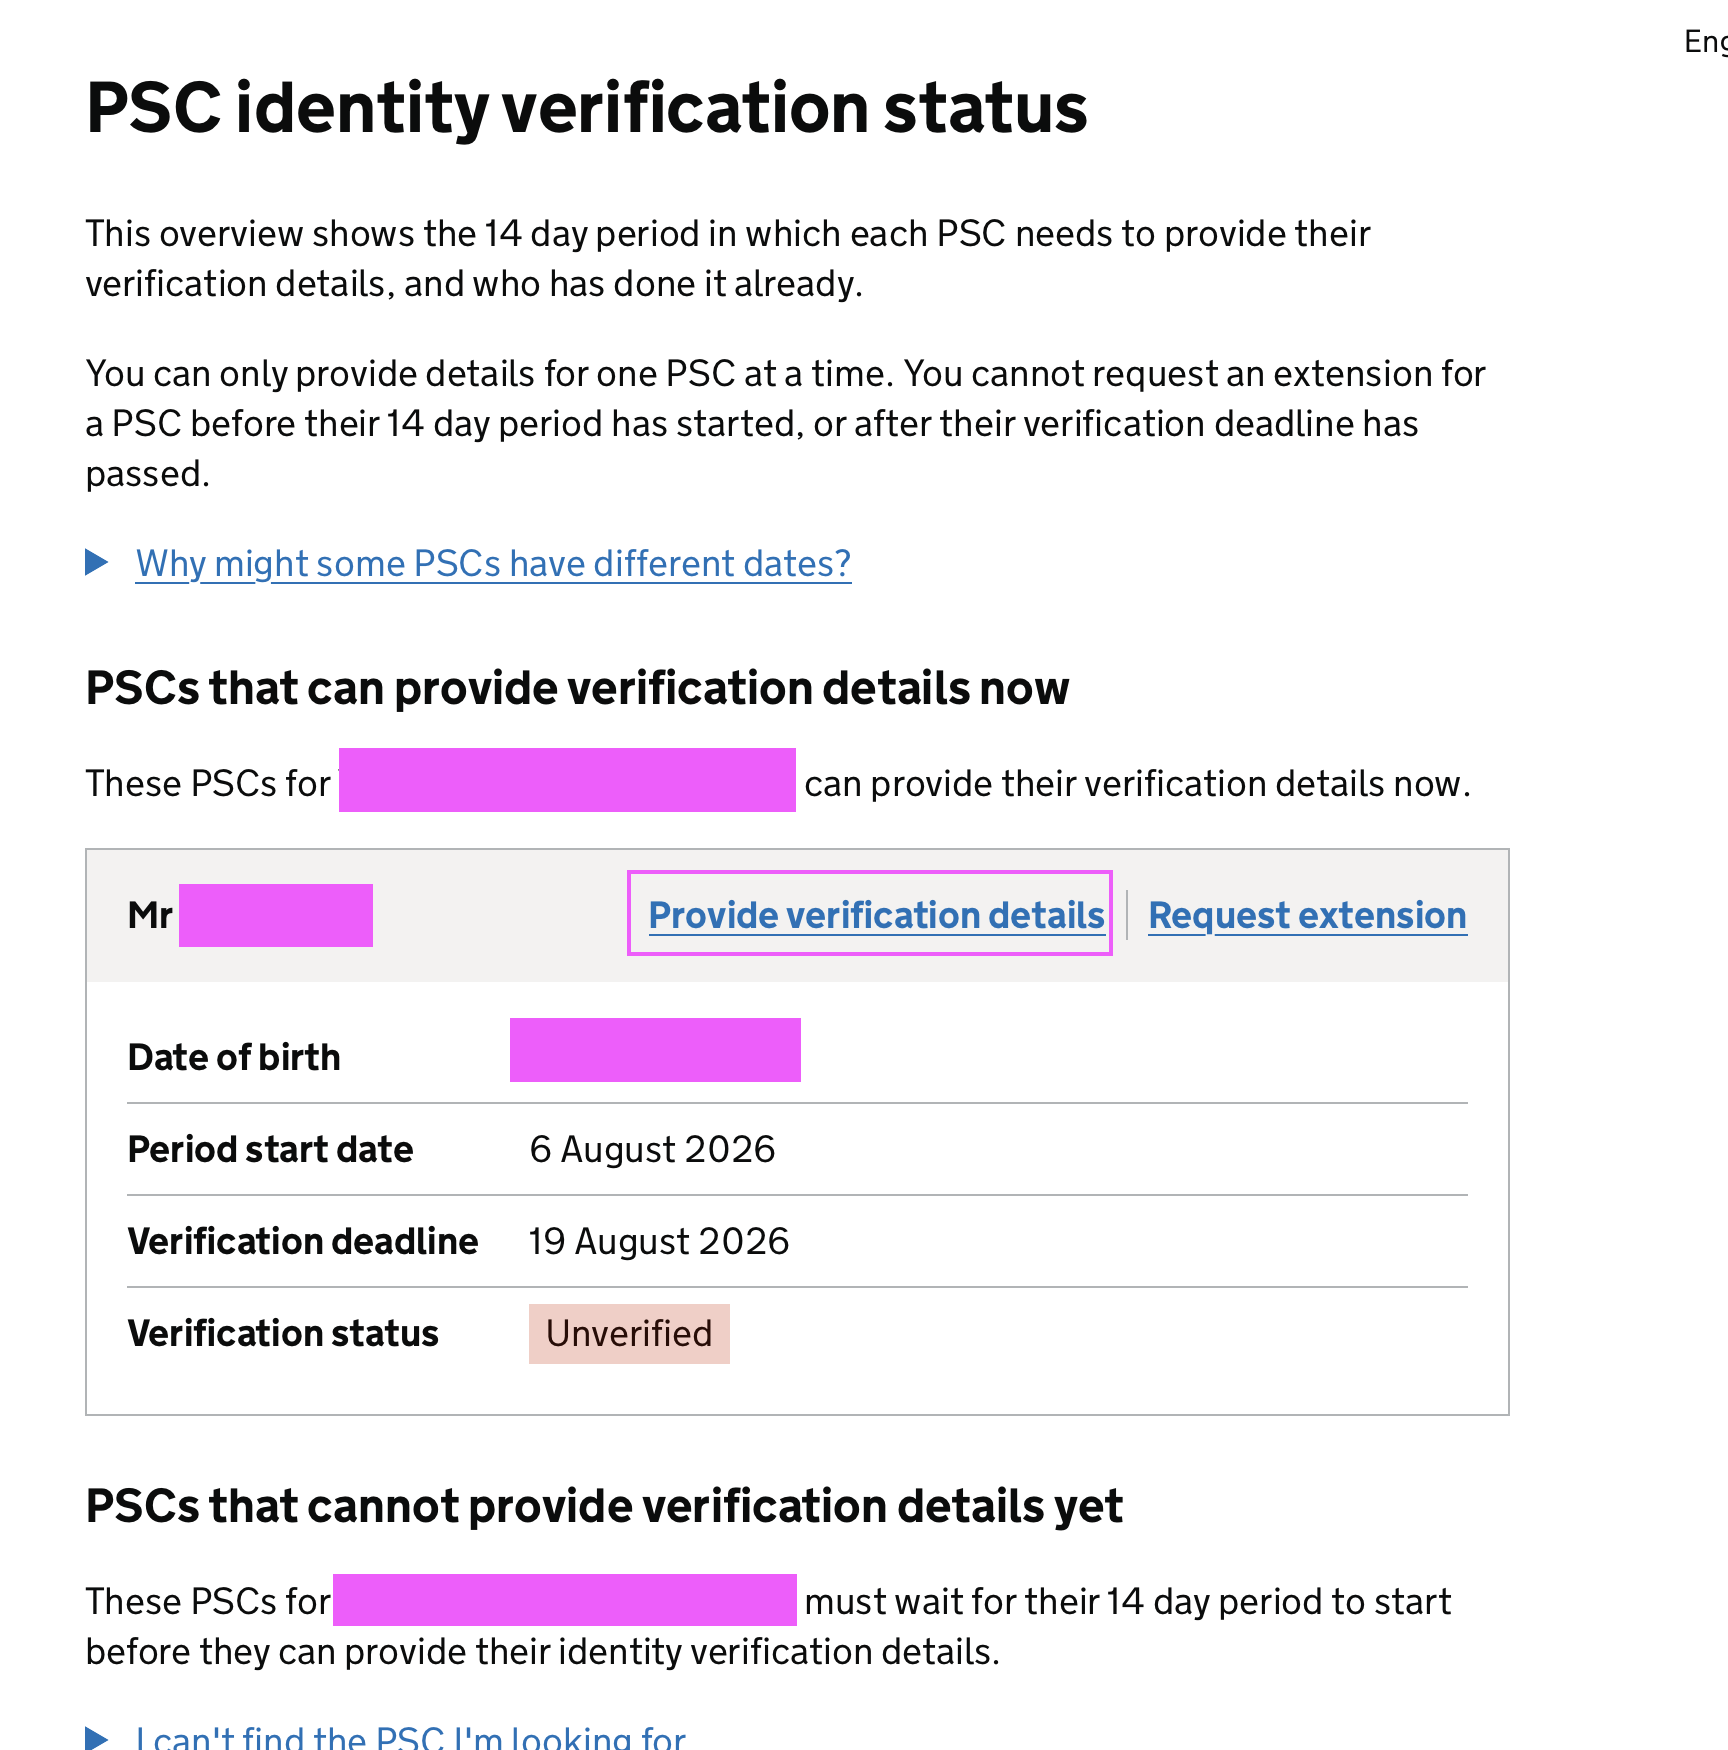This screenshot has width=1728, height=1750.
Task: Select 'PSCs that can provide verification details now' heading
Action: [577, 688]
